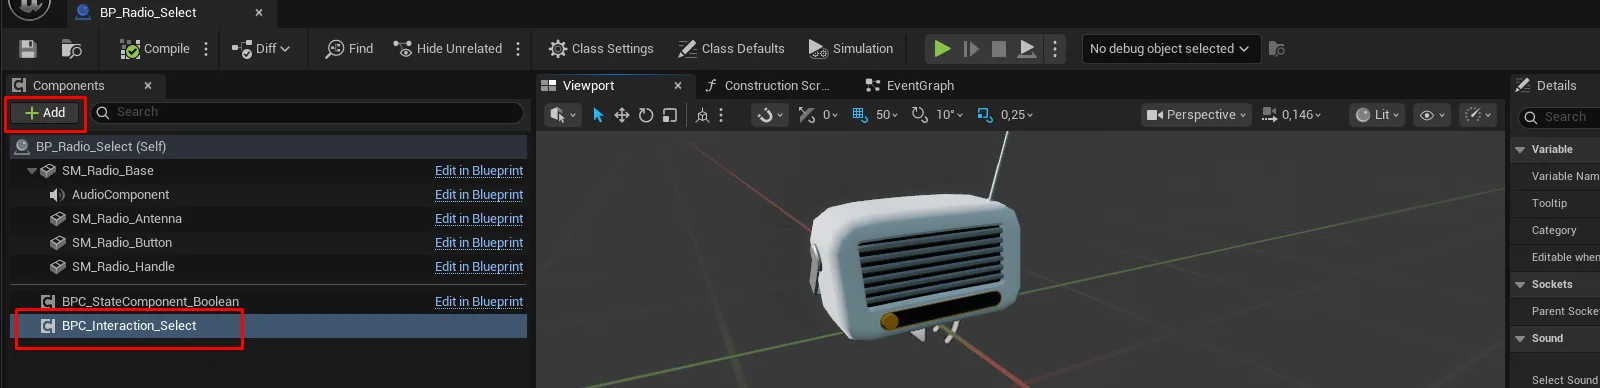1600x388 pixels.
Task: Open Class Defaults
Action: [x=731, y=49]
